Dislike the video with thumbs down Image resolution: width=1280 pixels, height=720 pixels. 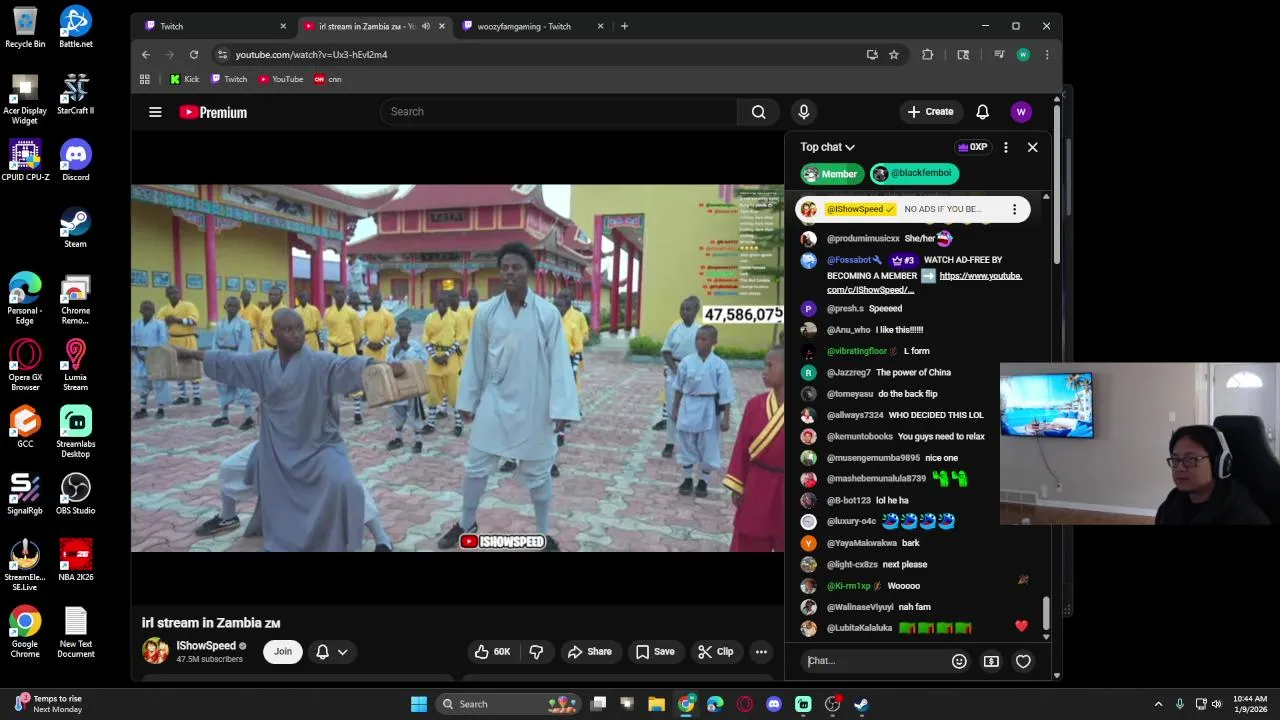point(536,652)
